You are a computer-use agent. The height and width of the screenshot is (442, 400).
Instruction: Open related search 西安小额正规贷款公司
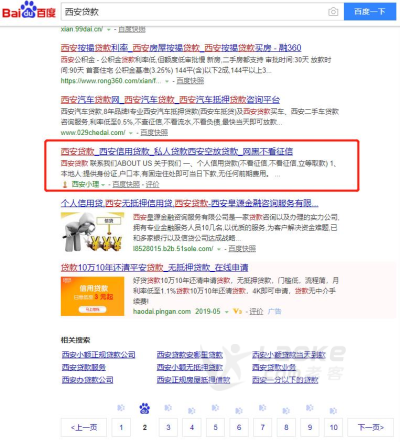(98, 355)
